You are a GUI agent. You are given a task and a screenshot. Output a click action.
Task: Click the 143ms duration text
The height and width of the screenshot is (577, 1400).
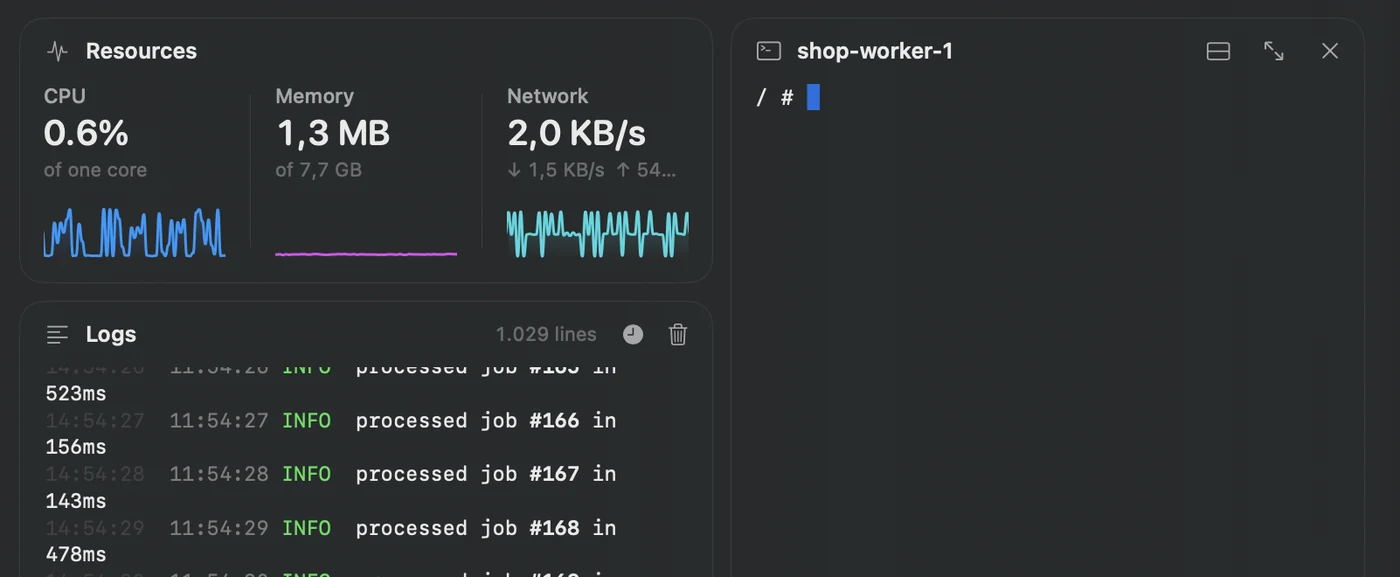[x=76, y=501]
